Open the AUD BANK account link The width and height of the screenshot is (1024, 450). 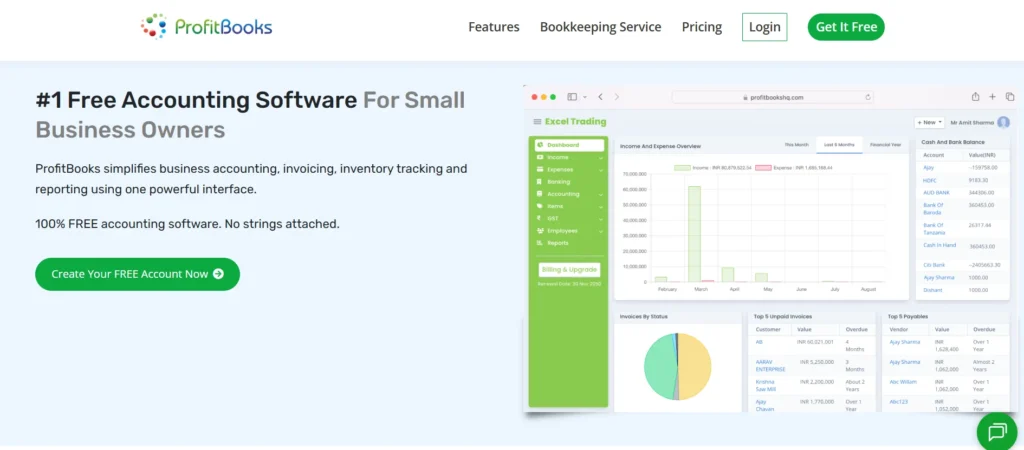[936, 193]
